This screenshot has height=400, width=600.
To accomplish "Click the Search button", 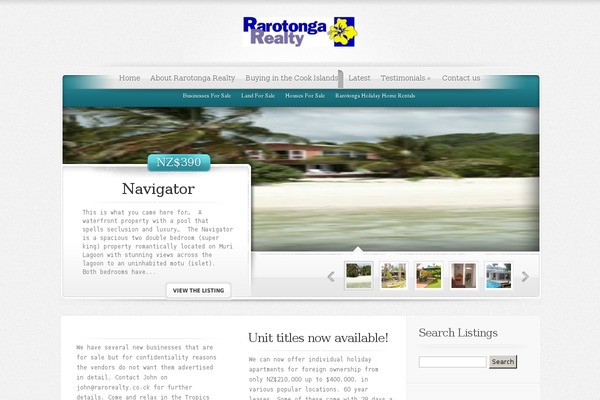I will click(x=503, y=362).
